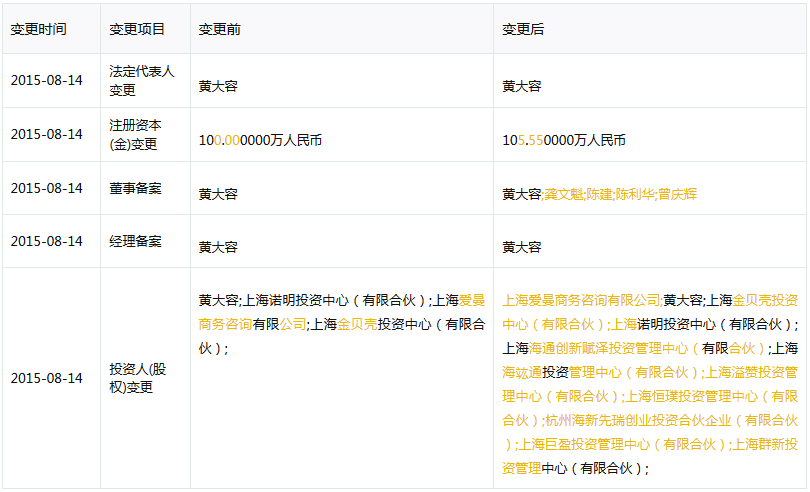
Task: Click the 变更项目 column header
Action: pyautogui.click(x=137, y=29)
